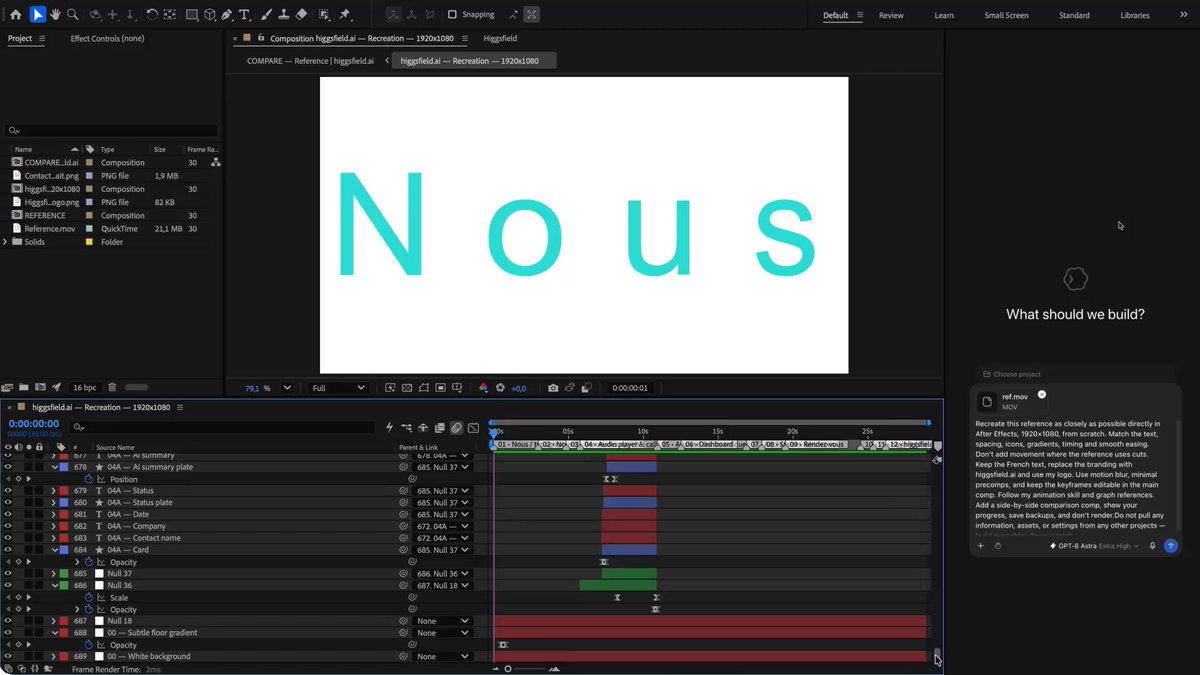Click the microphone icon in chat input
Viewport: 1200px width, 675px height.
1153,546
